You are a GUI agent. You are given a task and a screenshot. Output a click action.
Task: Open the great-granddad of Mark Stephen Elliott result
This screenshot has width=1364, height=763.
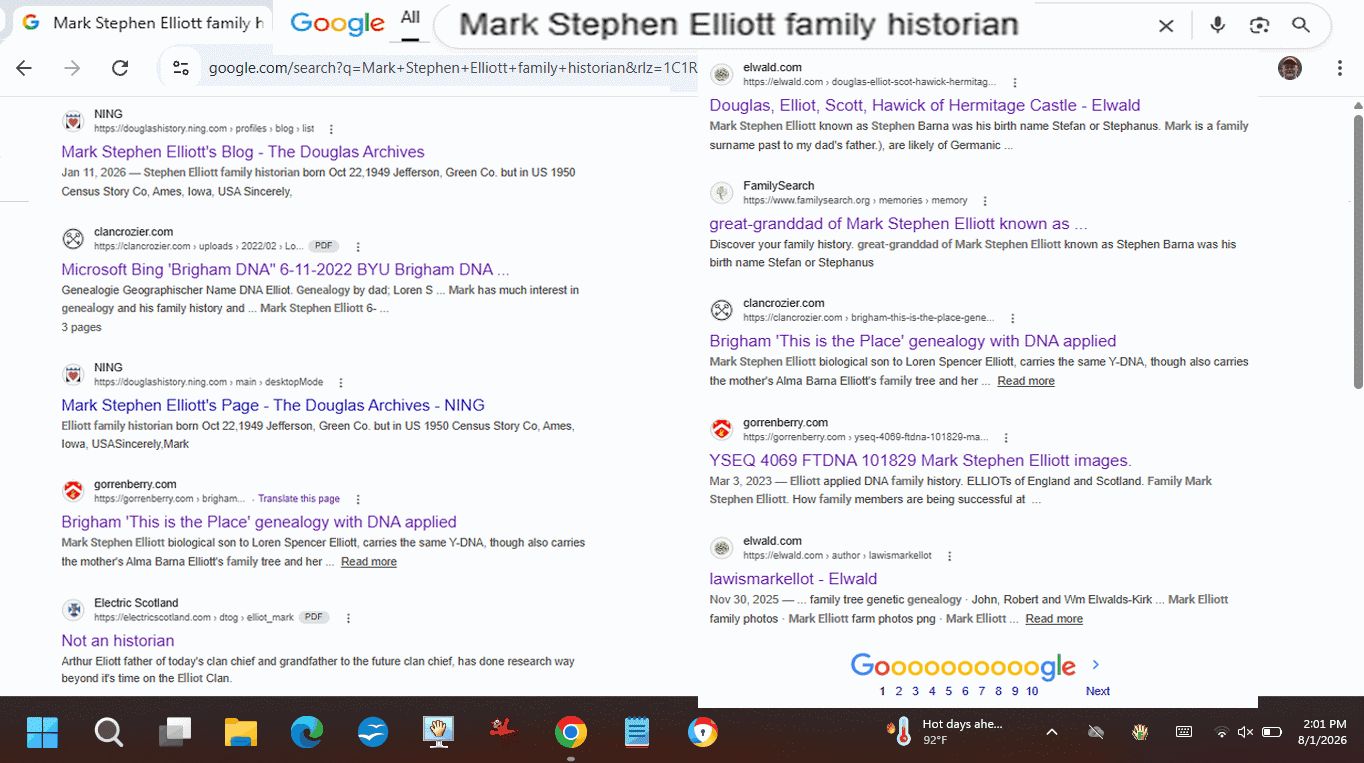(x=898, y=224)
